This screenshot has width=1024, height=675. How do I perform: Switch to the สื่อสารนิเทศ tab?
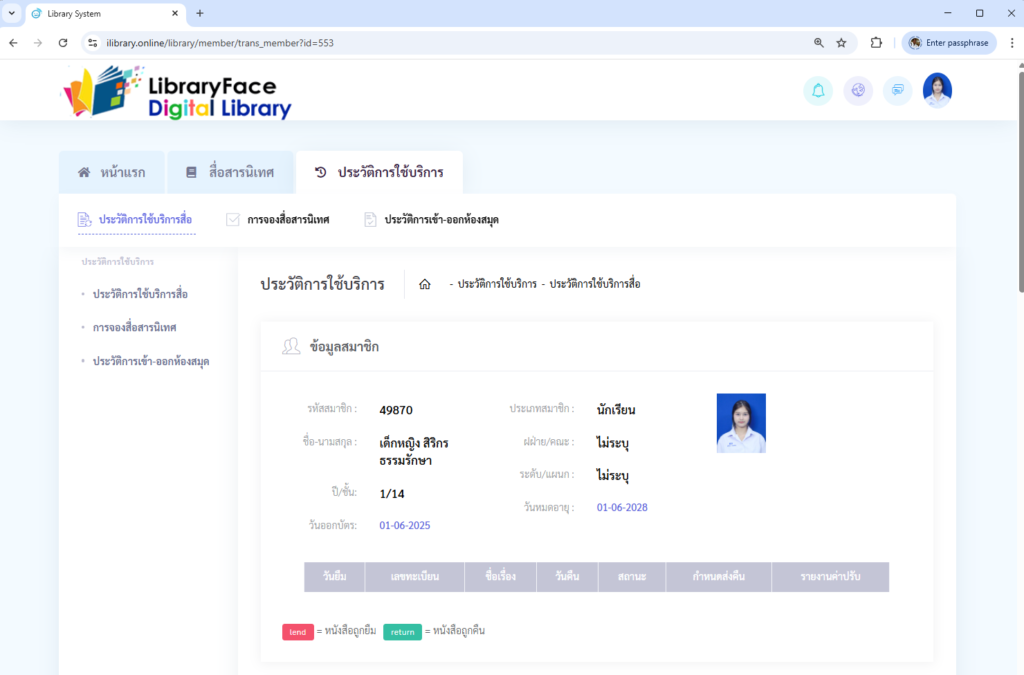coord(230,172)
